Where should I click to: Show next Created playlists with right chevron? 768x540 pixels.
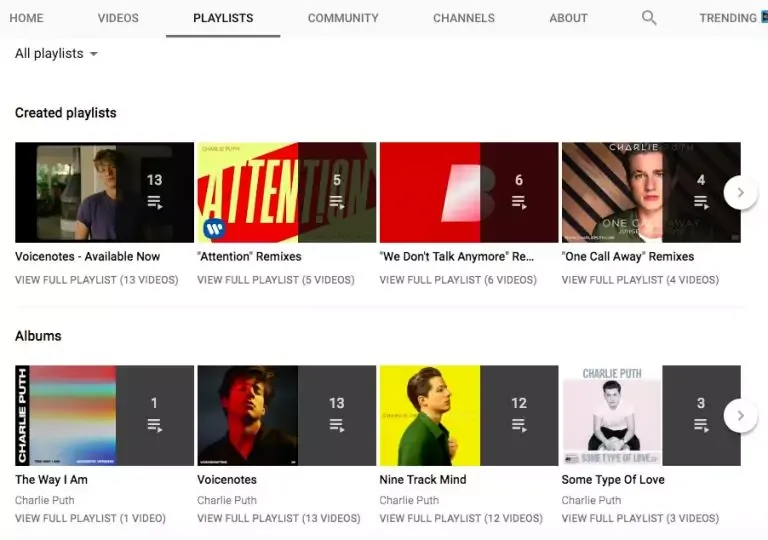point(741,193)
